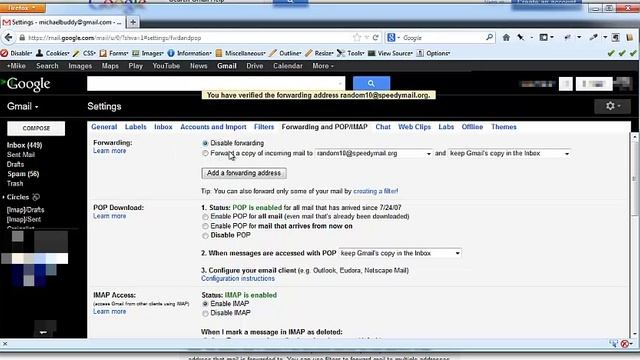Click Add a forwarding address button
This screenshot has width=640, height=360.
[x=244, y=173]
